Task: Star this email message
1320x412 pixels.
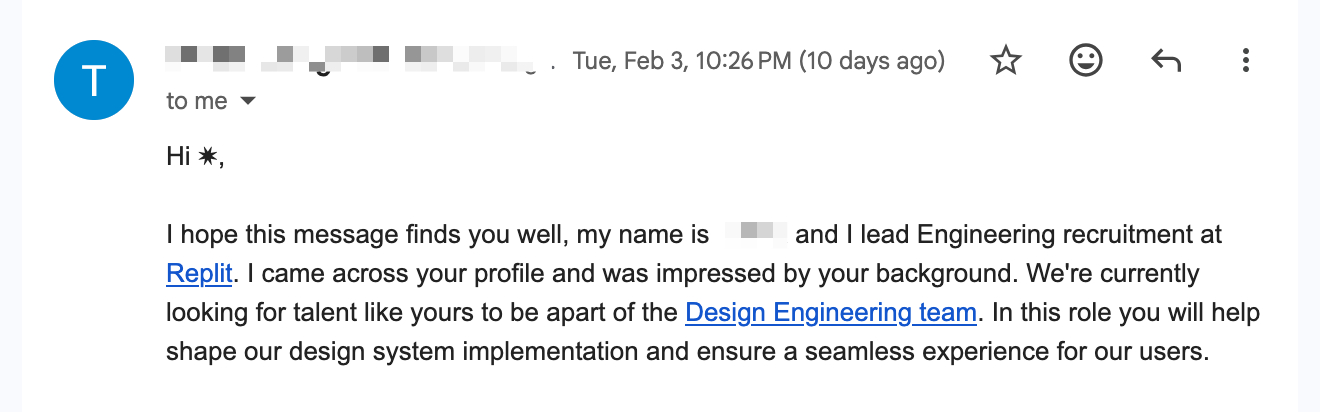Action: click(1006, 62)
